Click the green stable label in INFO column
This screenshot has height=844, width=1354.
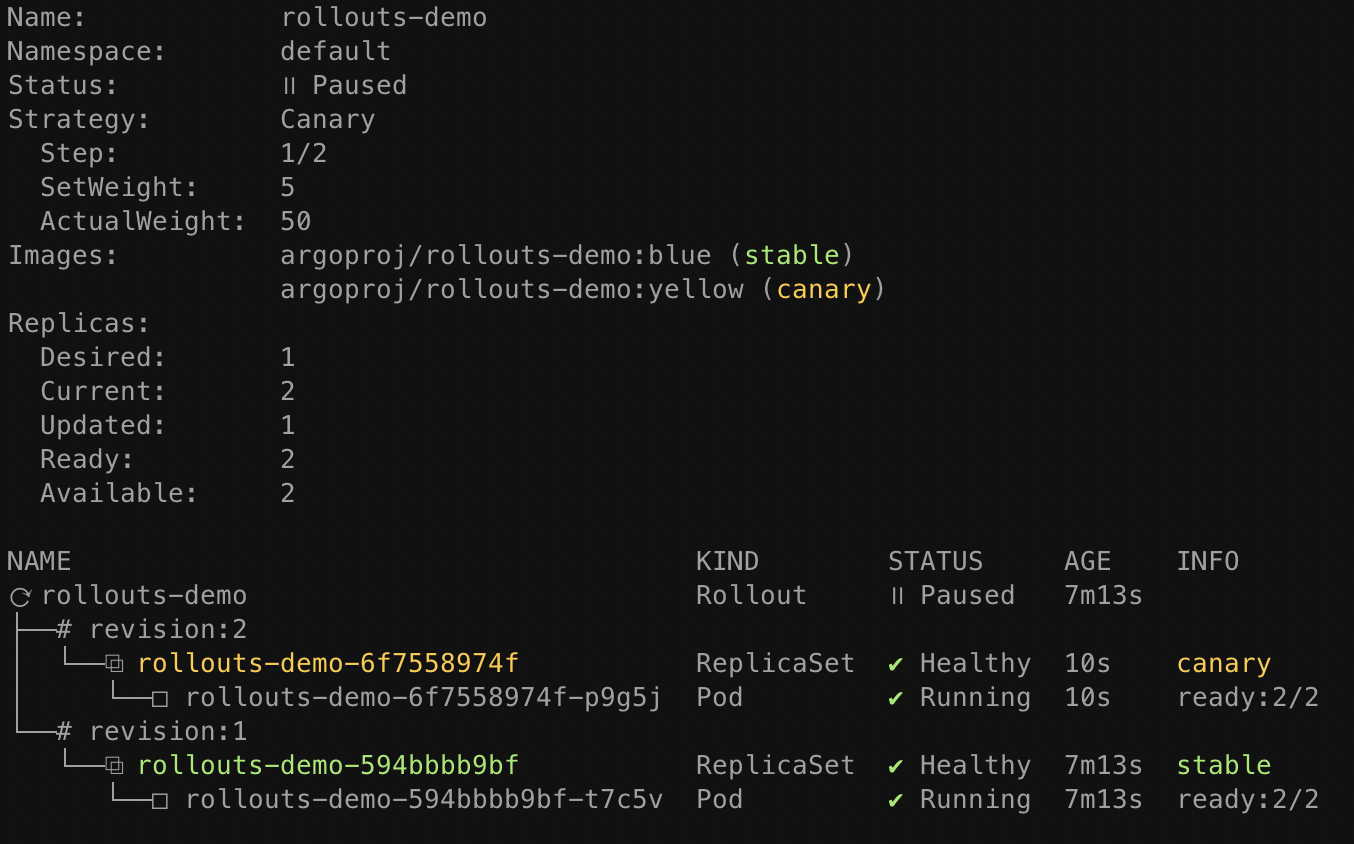click(x=1224, y=766)
